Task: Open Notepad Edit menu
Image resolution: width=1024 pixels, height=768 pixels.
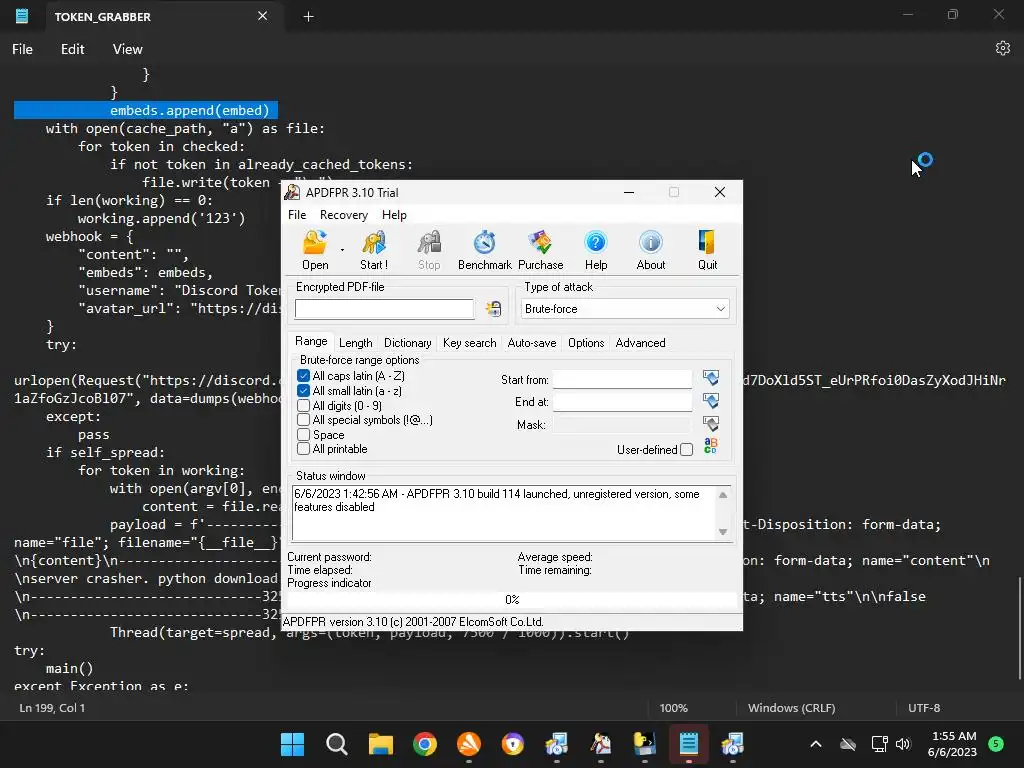Action: (72, 49)
